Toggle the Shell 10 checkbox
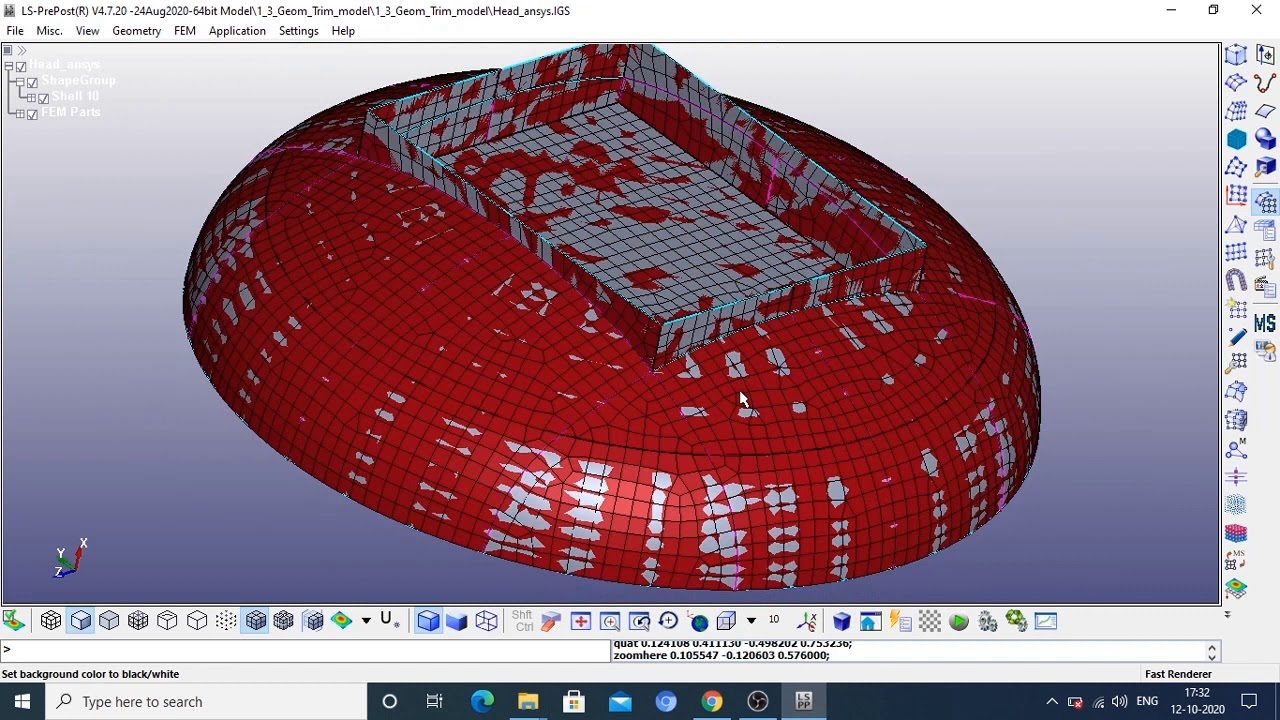Image resolution: width=1280 pixels, height=720 pixels. pyautogui.click(x=43, y=99)
